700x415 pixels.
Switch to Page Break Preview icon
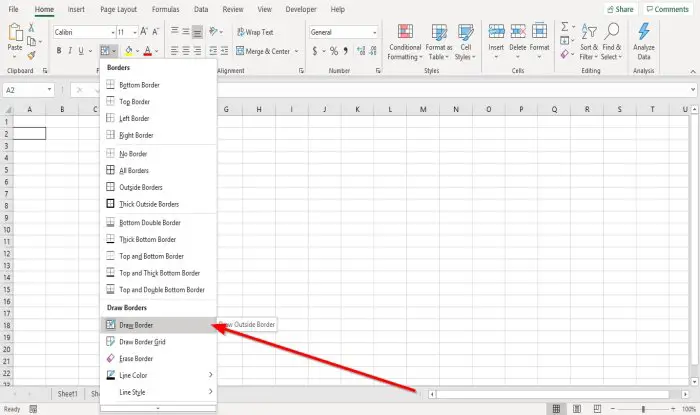click(597, 409)
